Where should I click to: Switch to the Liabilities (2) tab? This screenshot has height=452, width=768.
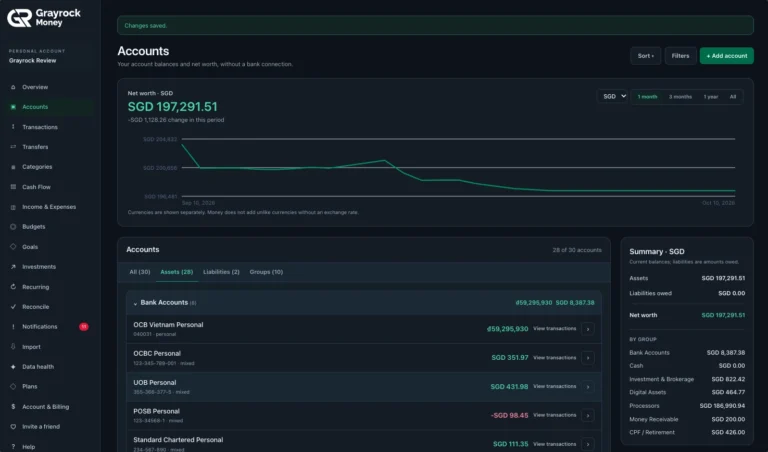pos(221,272)
